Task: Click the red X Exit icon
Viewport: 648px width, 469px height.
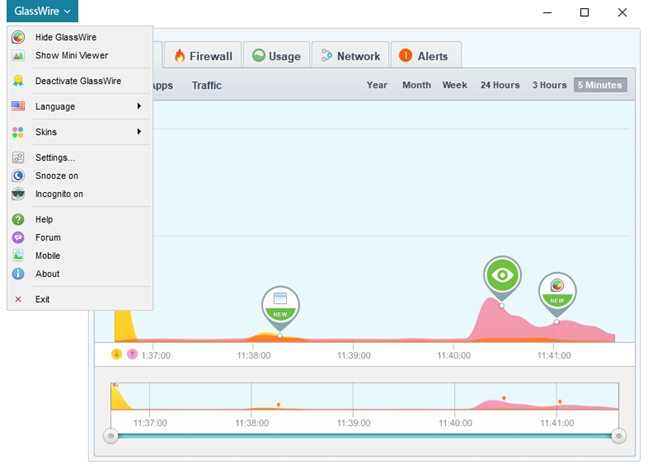Action: point(18,299)
